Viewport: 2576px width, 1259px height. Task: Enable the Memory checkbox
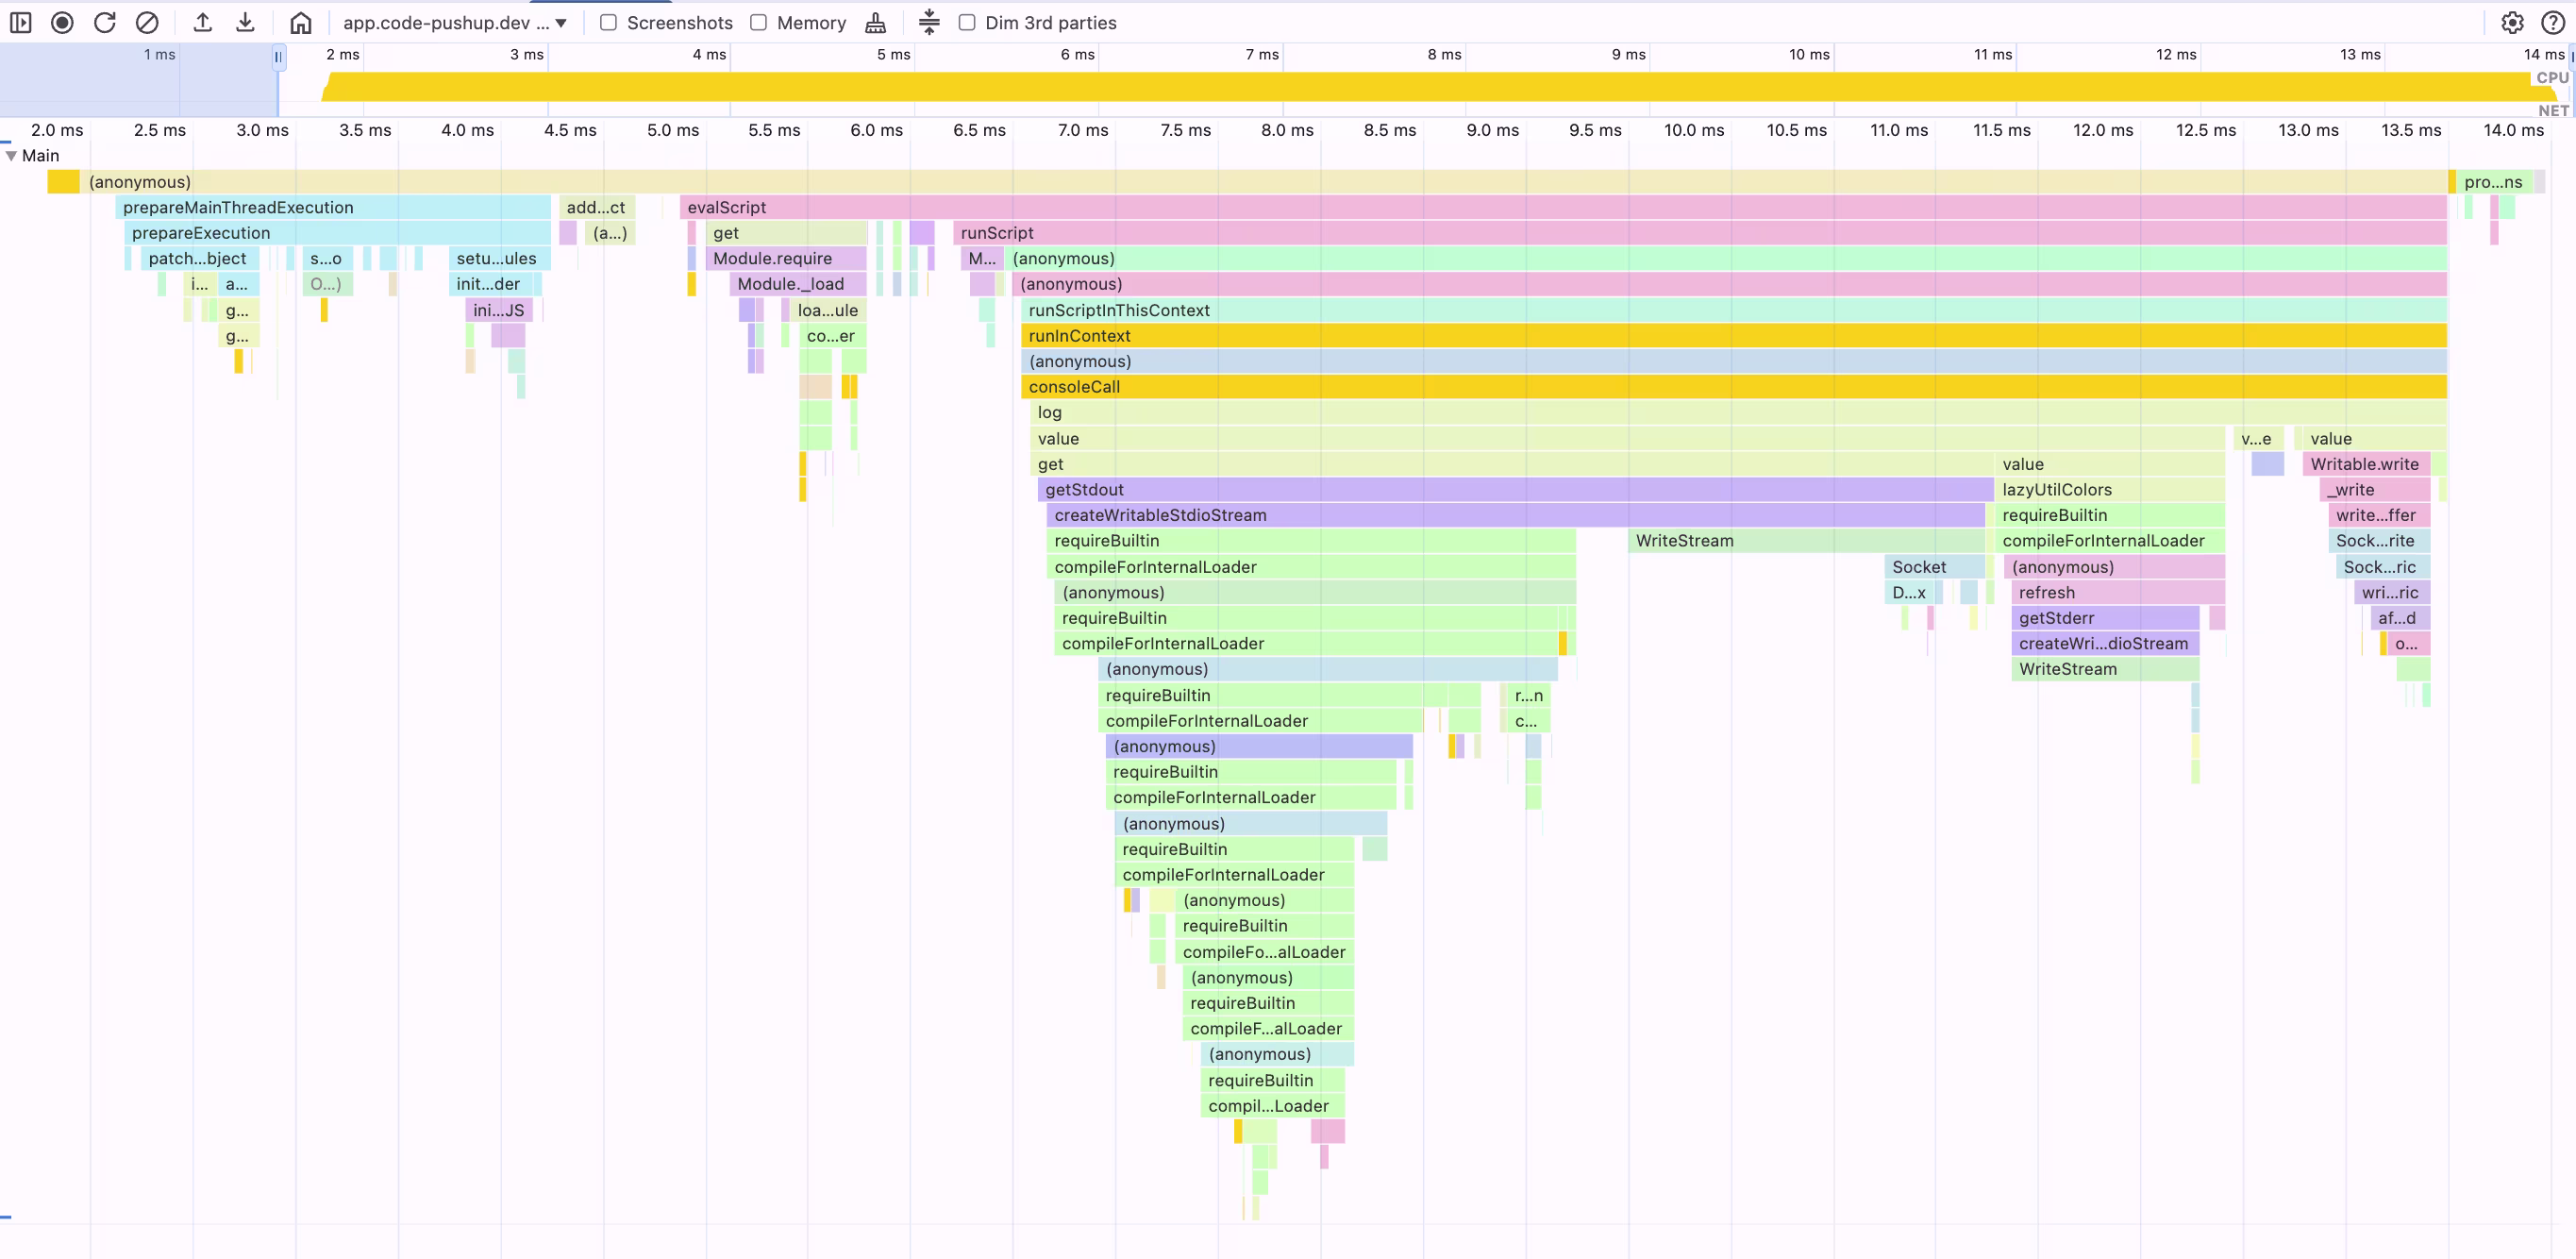(x=759, y=22)
